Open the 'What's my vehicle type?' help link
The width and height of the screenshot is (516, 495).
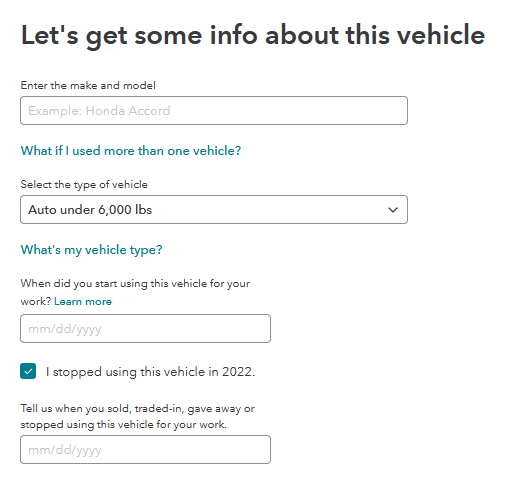click(91, 250)
